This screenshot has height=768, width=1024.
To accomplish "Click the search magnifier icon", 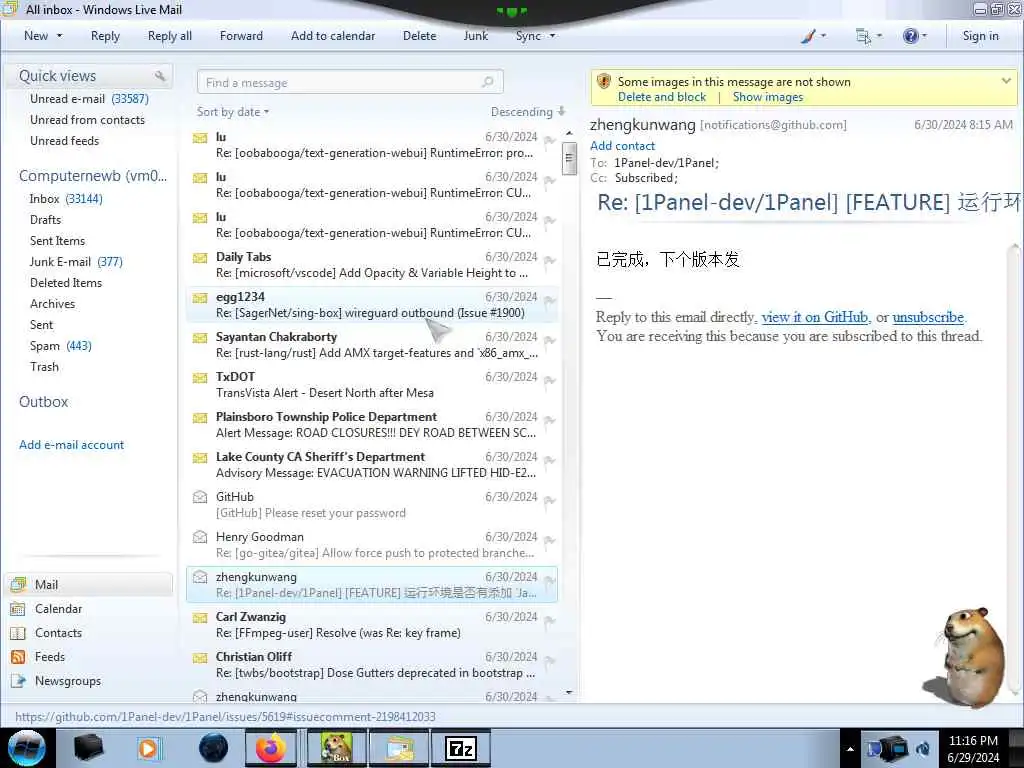I will pos(488,82).
